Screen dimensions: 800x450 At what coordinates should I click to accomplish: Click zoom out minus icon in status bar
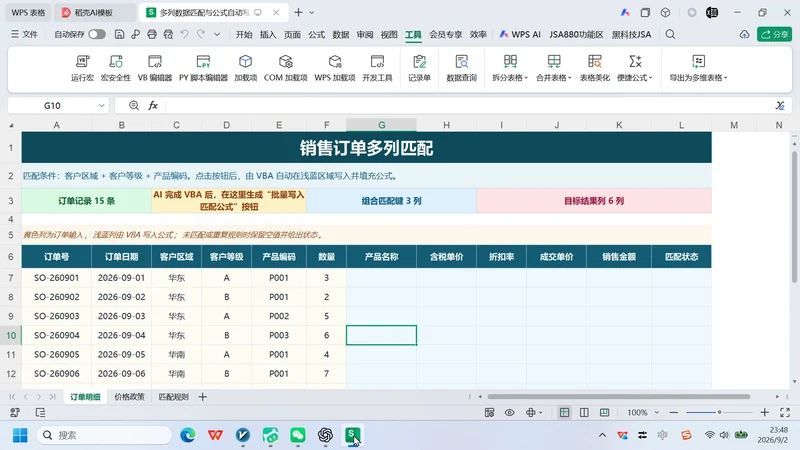point(673,412)
